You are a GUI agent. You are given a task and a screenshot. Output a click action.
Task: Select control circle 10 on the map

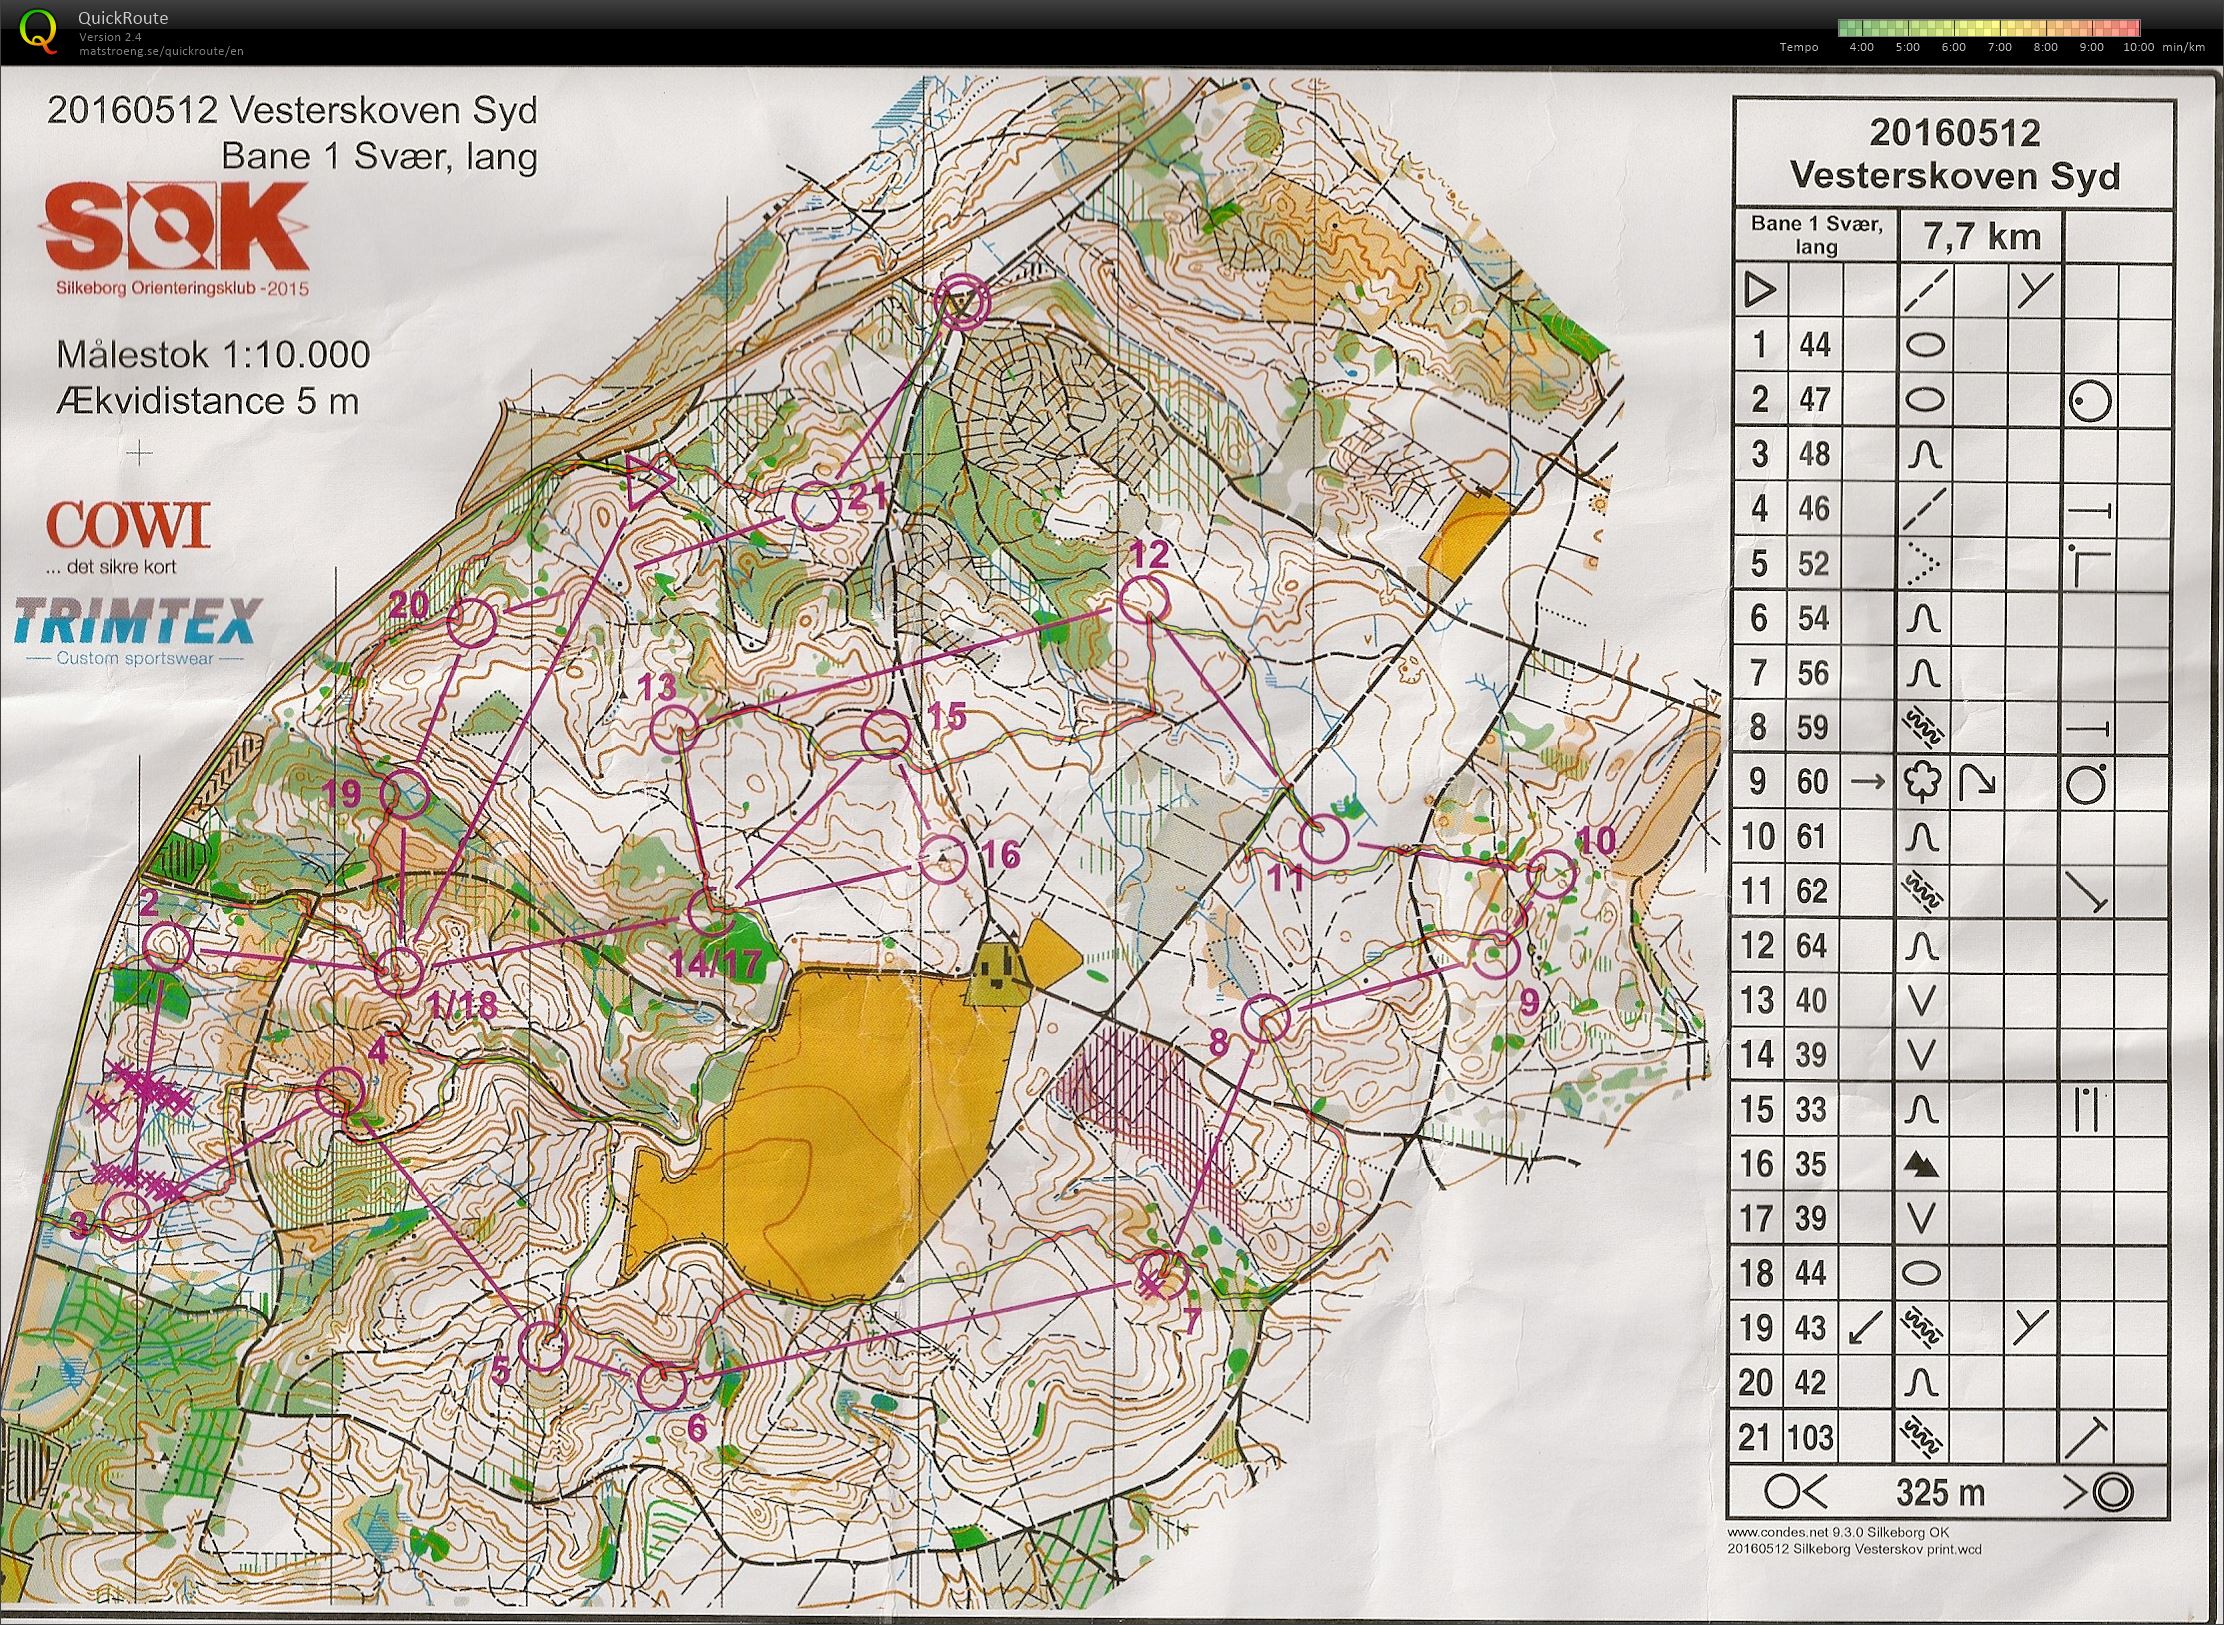click(x=1553, y=874)
